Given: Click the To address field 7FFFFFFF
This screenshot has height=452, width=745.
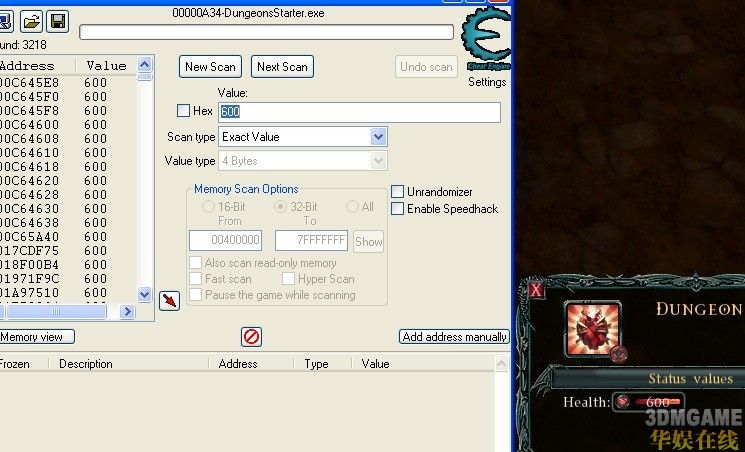Looking at the screenshot, I should [311, 240].
